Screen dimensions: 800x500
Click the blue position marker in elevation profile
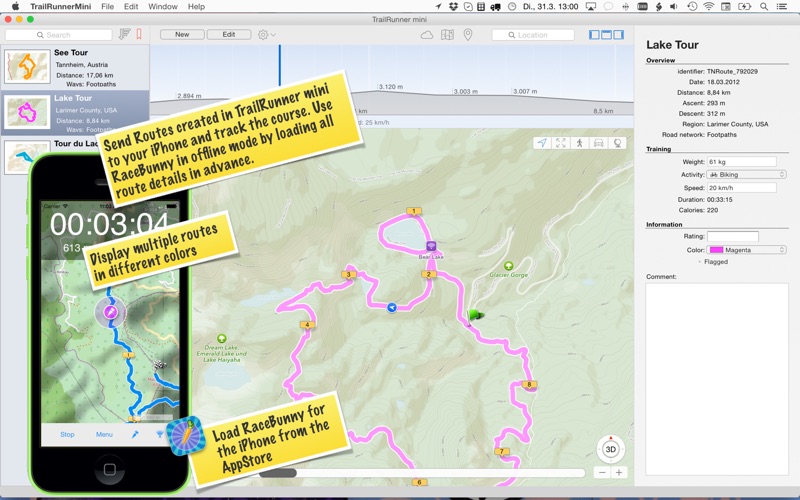(280, 65)
